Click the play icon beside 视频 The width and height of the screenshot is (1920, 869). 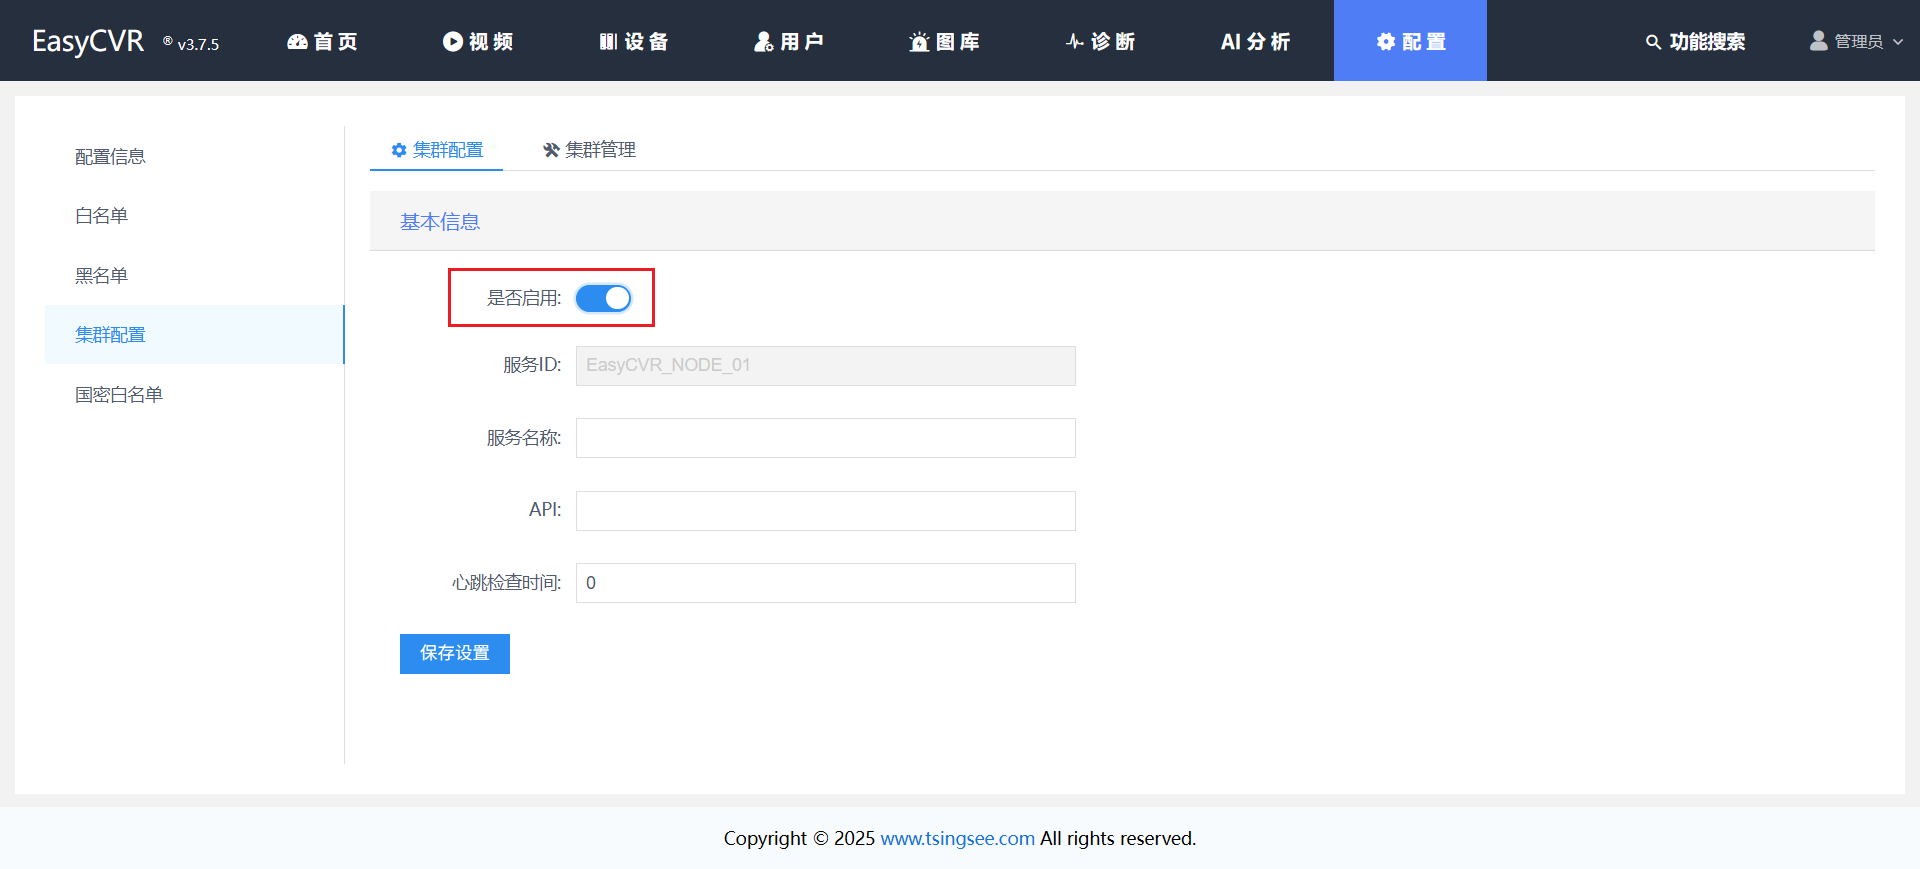[453, 41]
